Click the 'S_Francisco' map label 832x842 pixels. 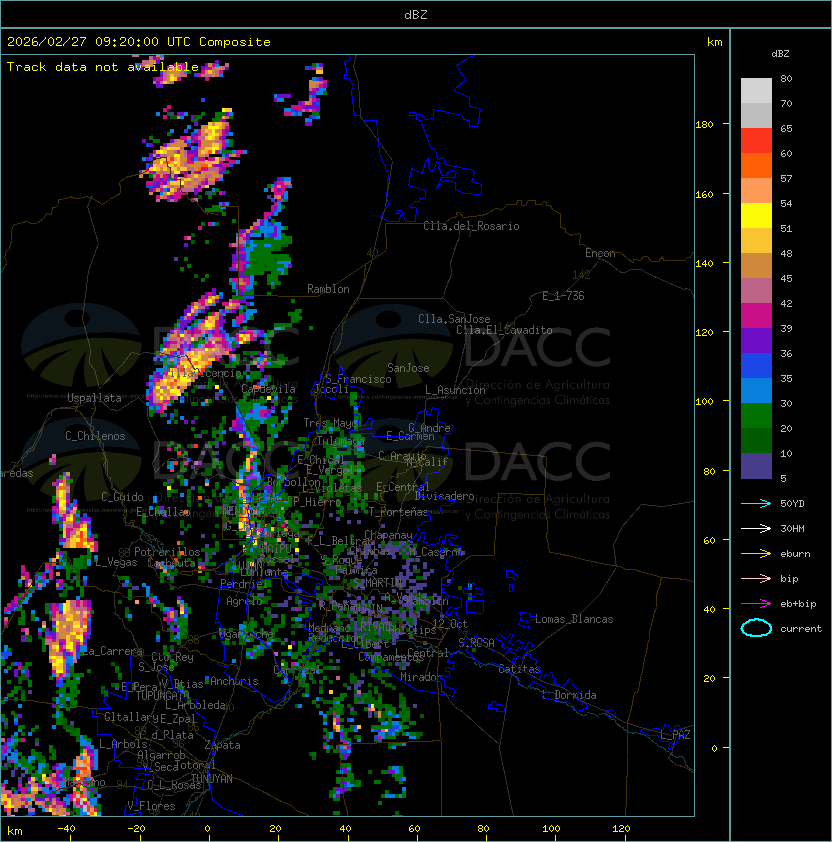[358, 379]
